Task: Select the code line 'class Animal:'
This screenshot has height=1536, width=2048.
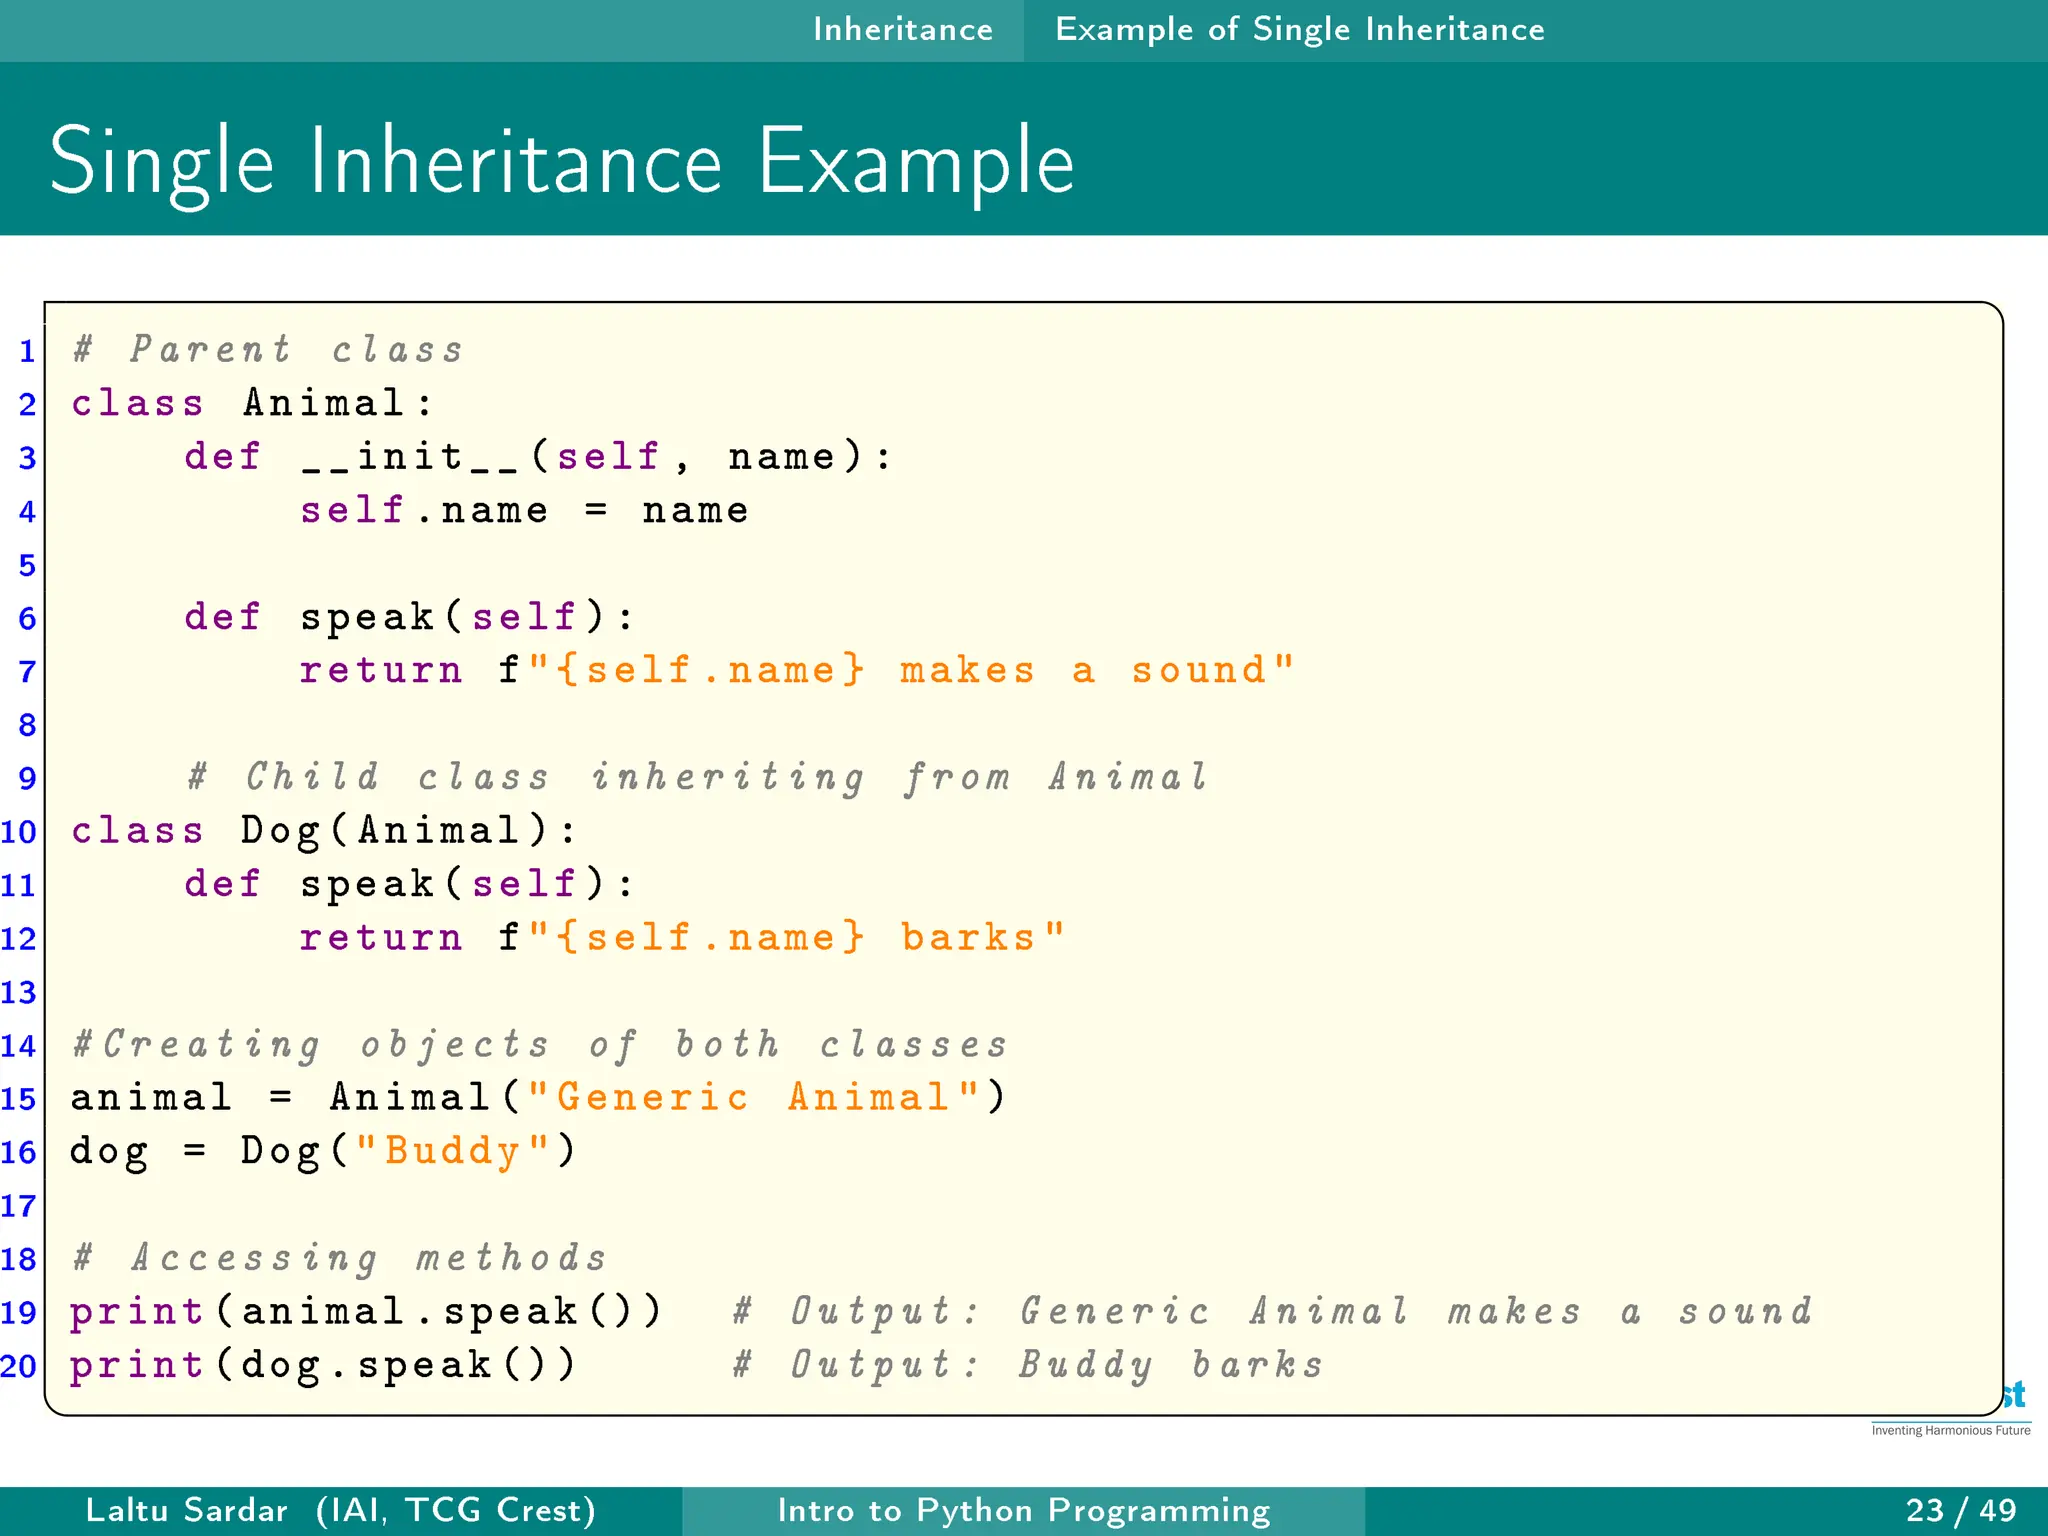Action: coord(253,403)
